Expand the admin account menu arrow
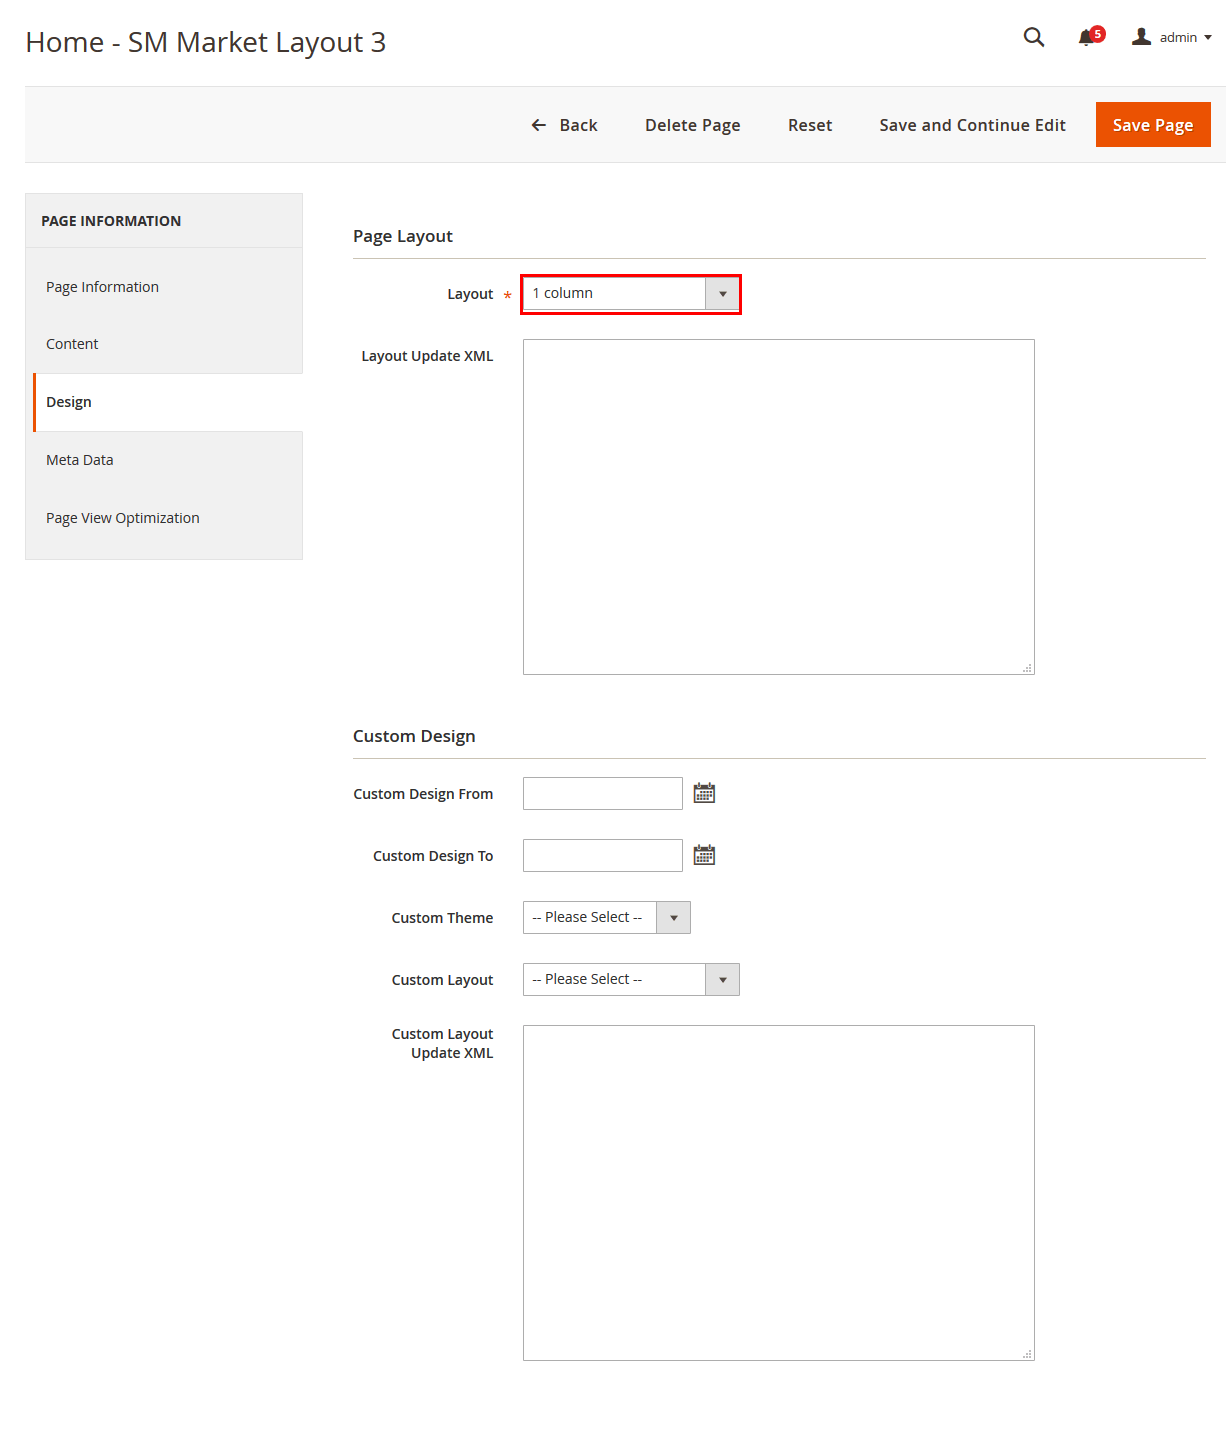 pyautogui.click(x=1208, y=38)
